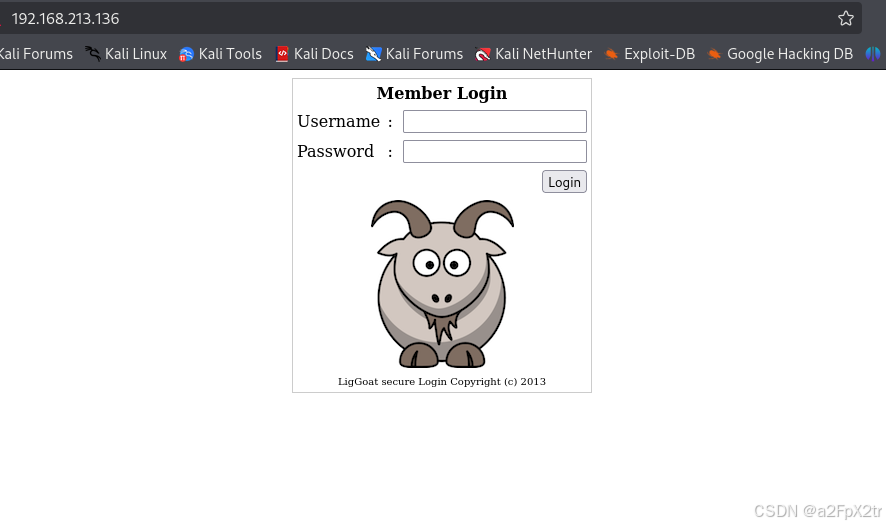The image size is (886, 526).
Task: Click the Kali Linux dragon icon
Action: [93, 54]
